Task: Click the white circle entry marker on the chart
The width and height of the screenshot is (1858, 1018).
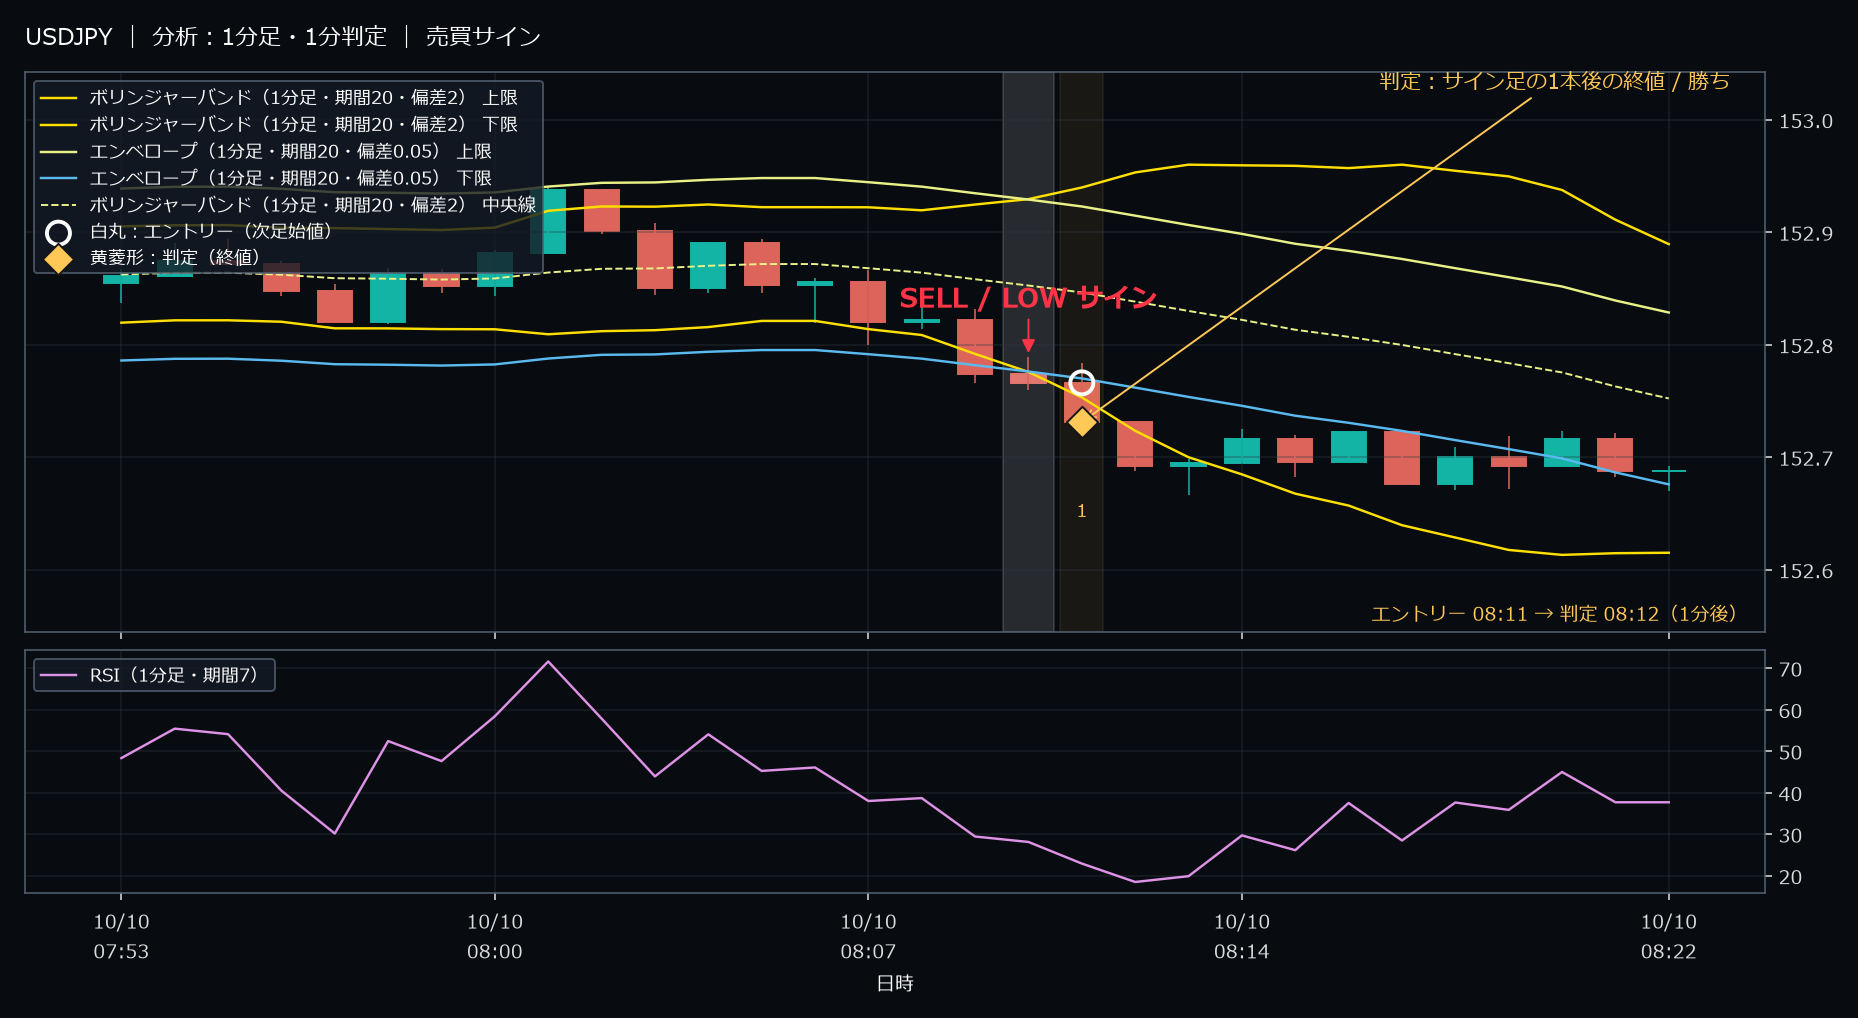Action: [x=1081, y=382]
